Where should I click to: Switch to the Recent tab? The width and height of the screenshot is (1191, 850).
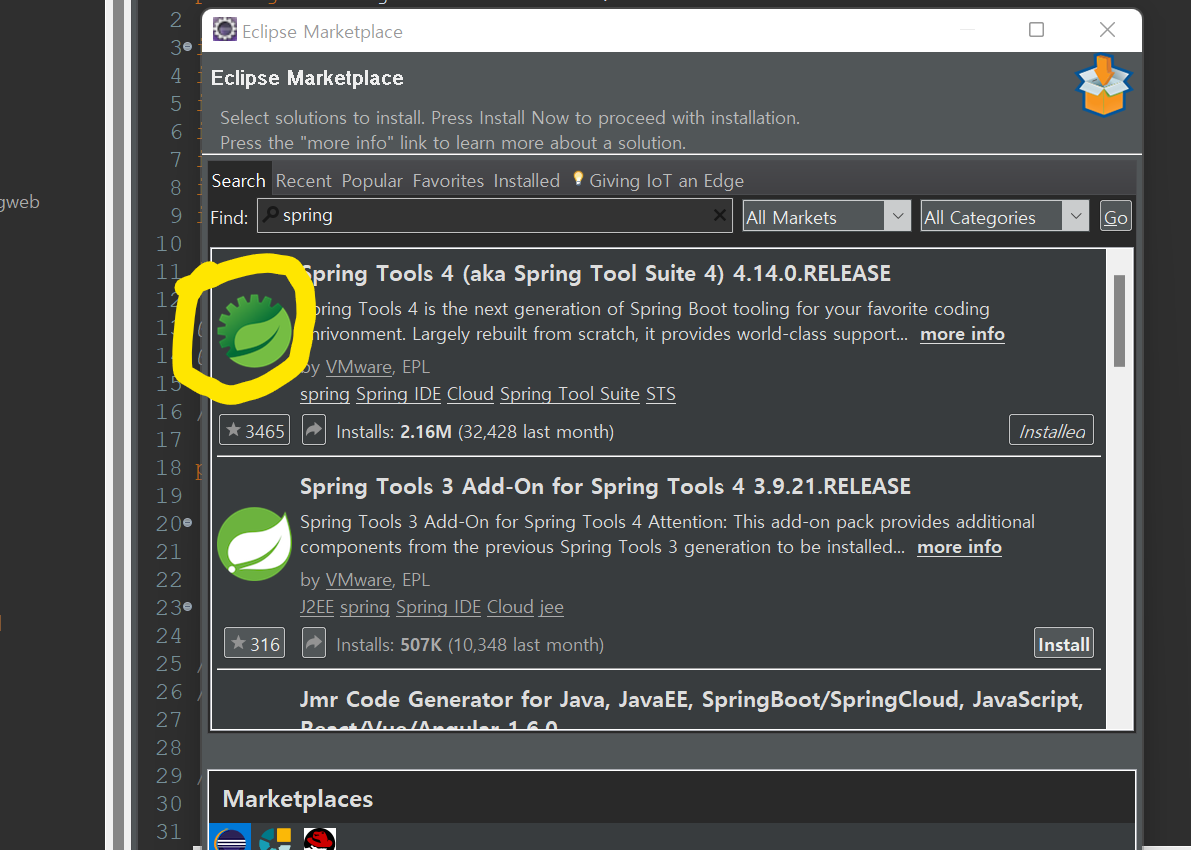point(303,181)
